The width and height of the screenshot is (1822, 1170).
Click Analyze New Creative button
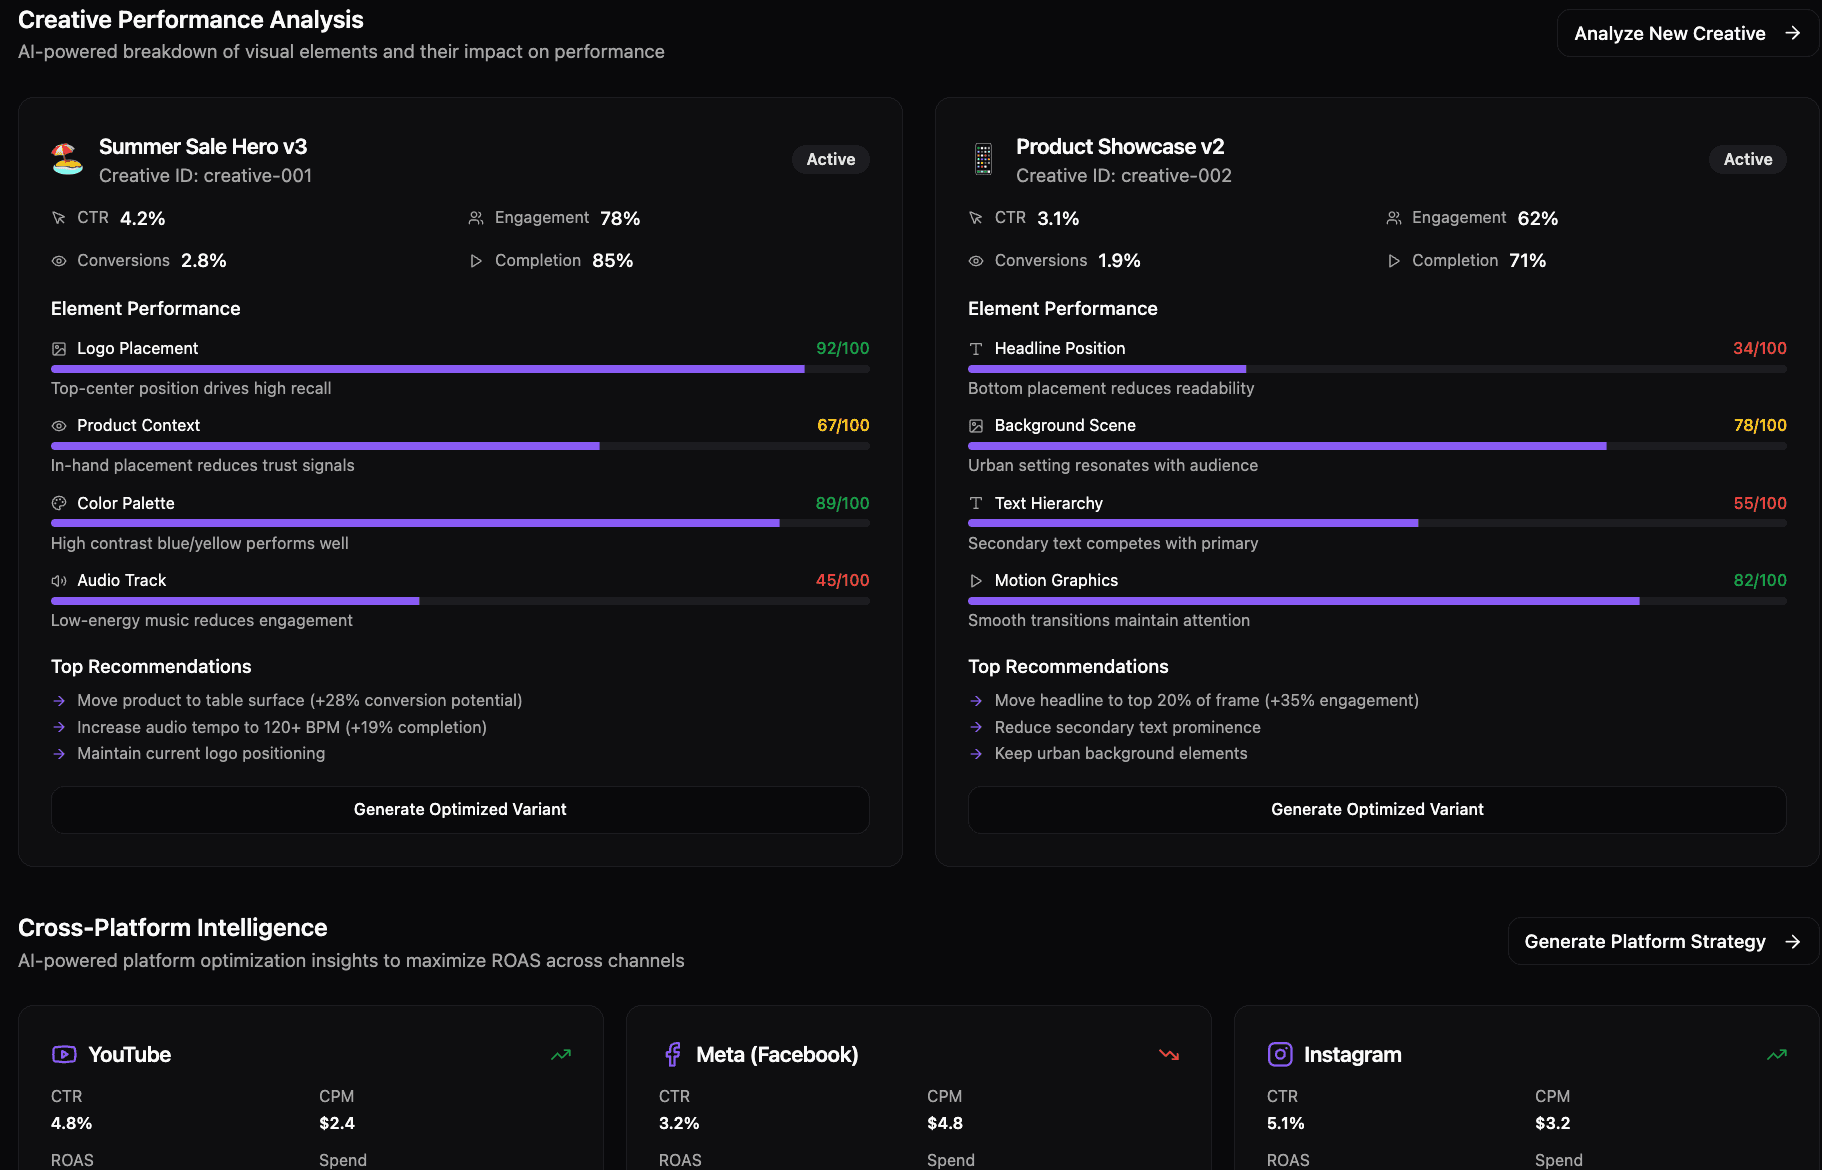click(x=1687, y=33)
